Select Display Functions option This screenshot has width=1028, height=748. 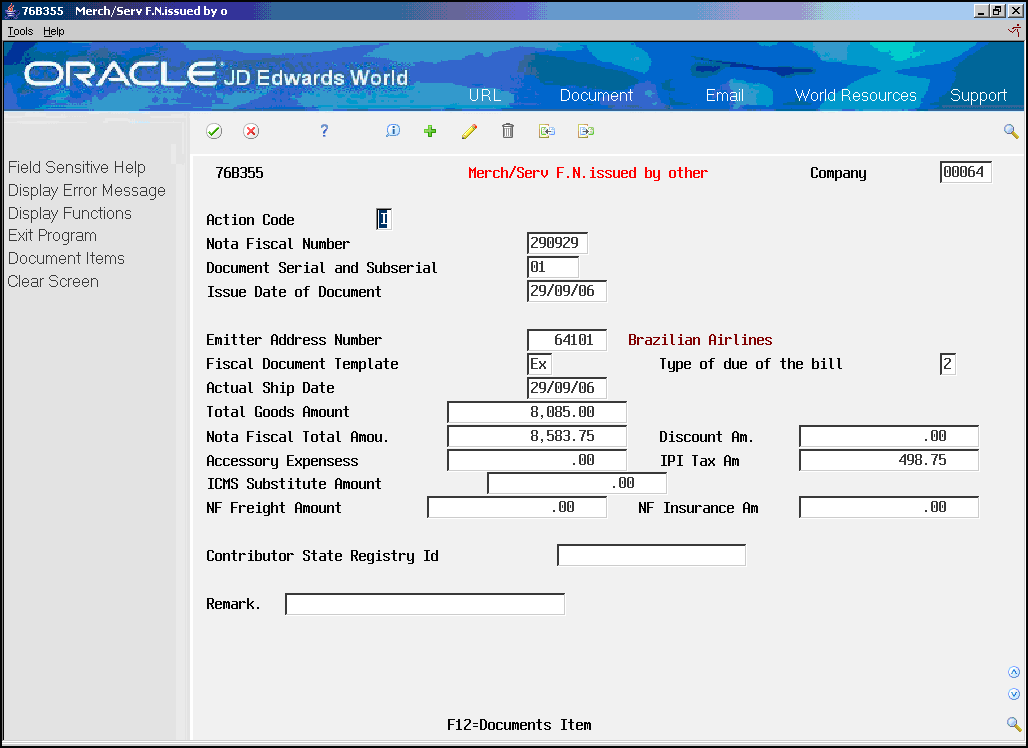tap(69, 214)
